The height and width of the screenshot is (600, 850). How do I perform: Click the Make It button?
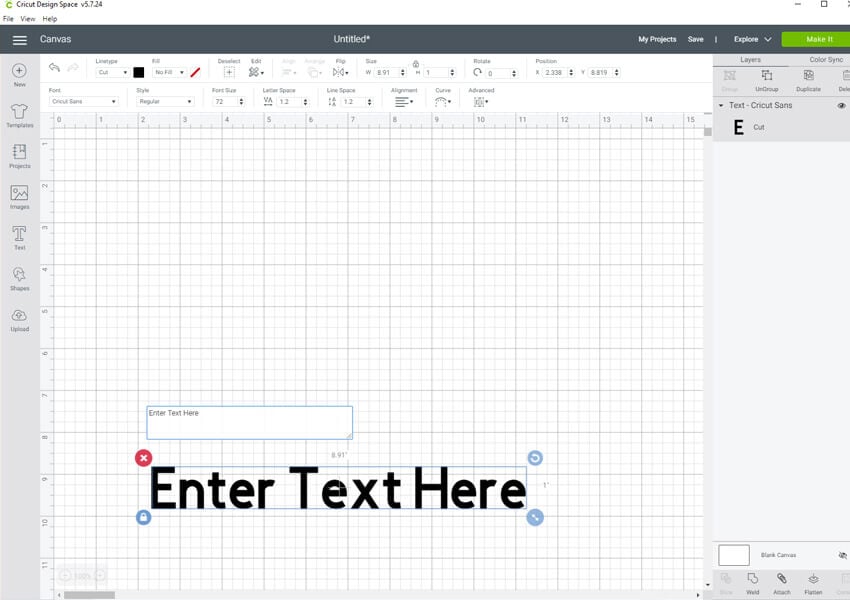816,40
